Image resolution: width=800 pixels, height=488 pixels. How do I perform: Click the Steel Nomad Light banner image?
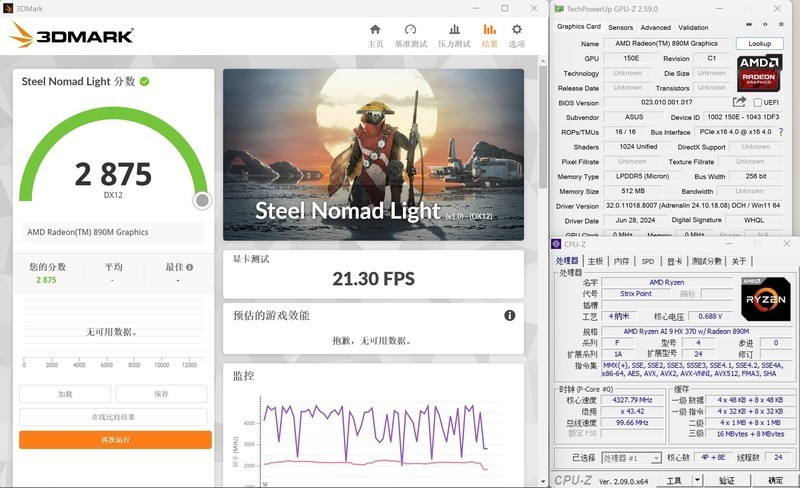(x=373, y=155)
